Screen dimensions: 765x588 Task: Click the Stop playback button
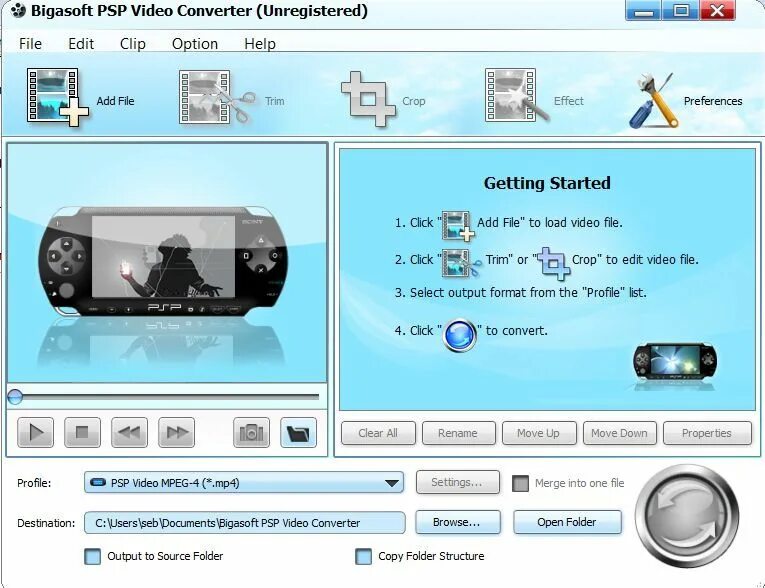click(82, 432)
